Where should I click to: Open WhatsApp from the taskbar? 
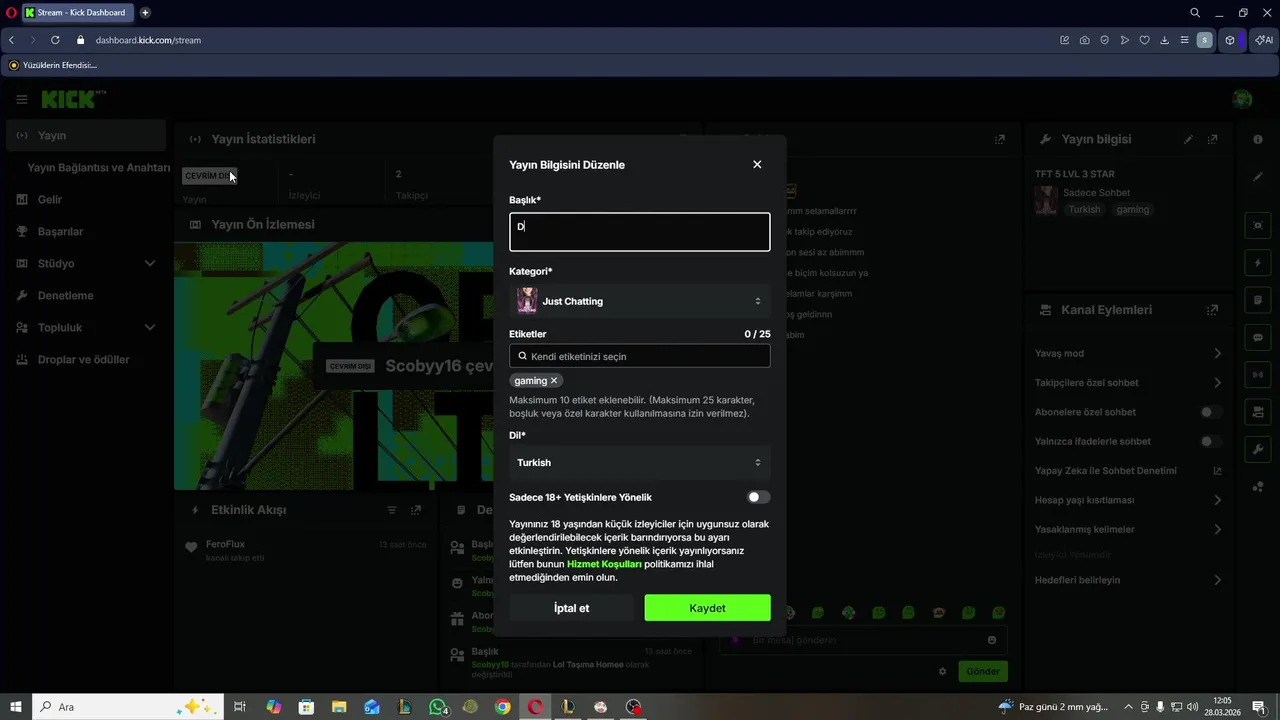[438, 707]
